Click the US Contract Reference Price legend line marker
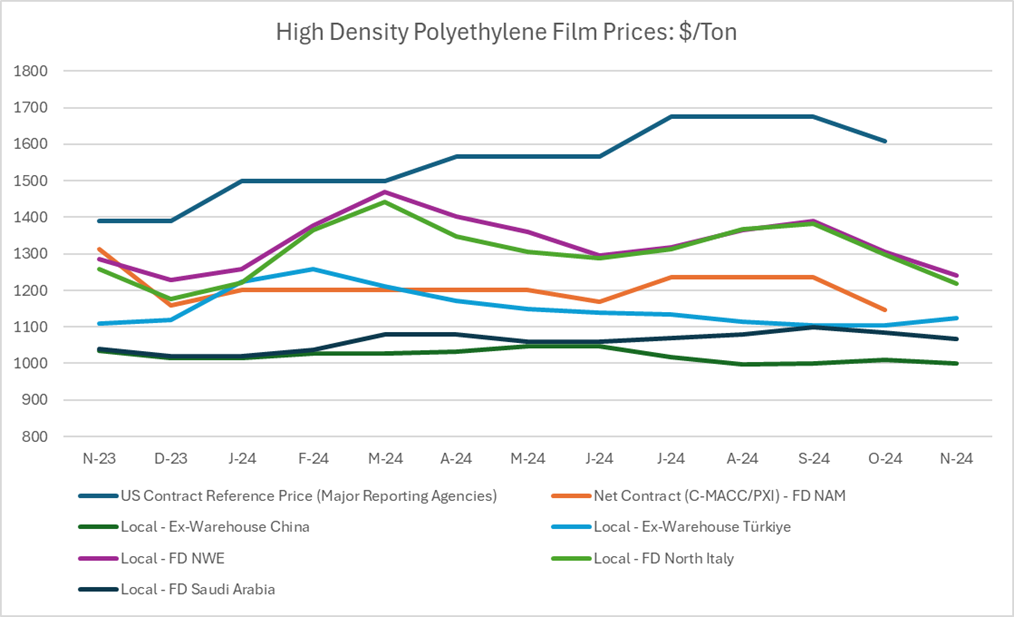 pyautogui.click(x=96, y=496)
